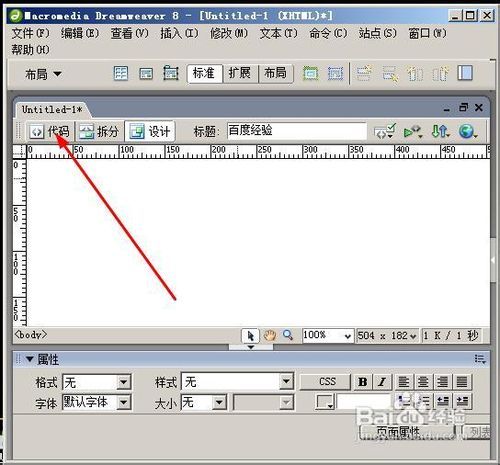
Task: Select the Draw Layout Table icon
Action: click(x=310, y=73)
